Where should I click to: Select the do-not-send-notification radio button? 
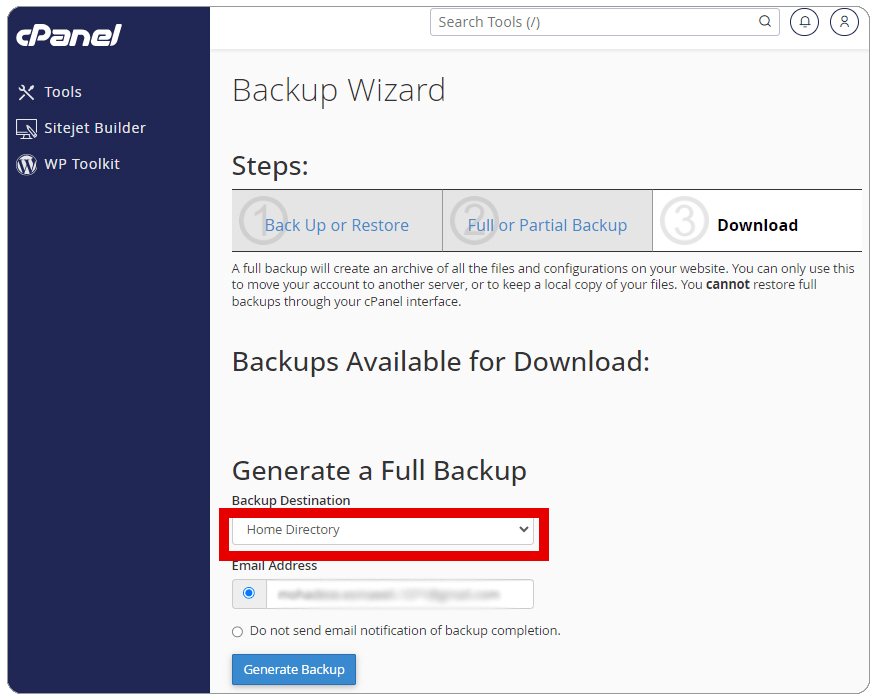pos(238,632)
